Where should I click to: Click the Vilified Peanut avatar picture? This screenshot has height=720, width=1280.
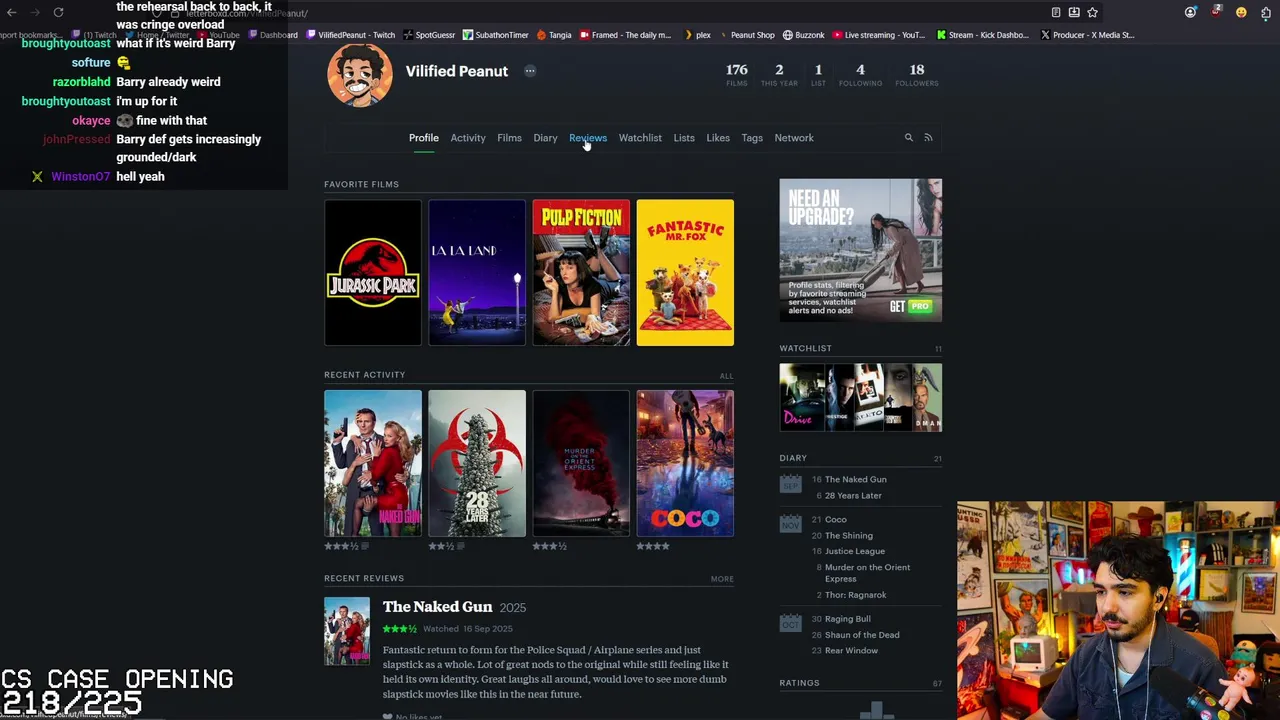point(360,74)
